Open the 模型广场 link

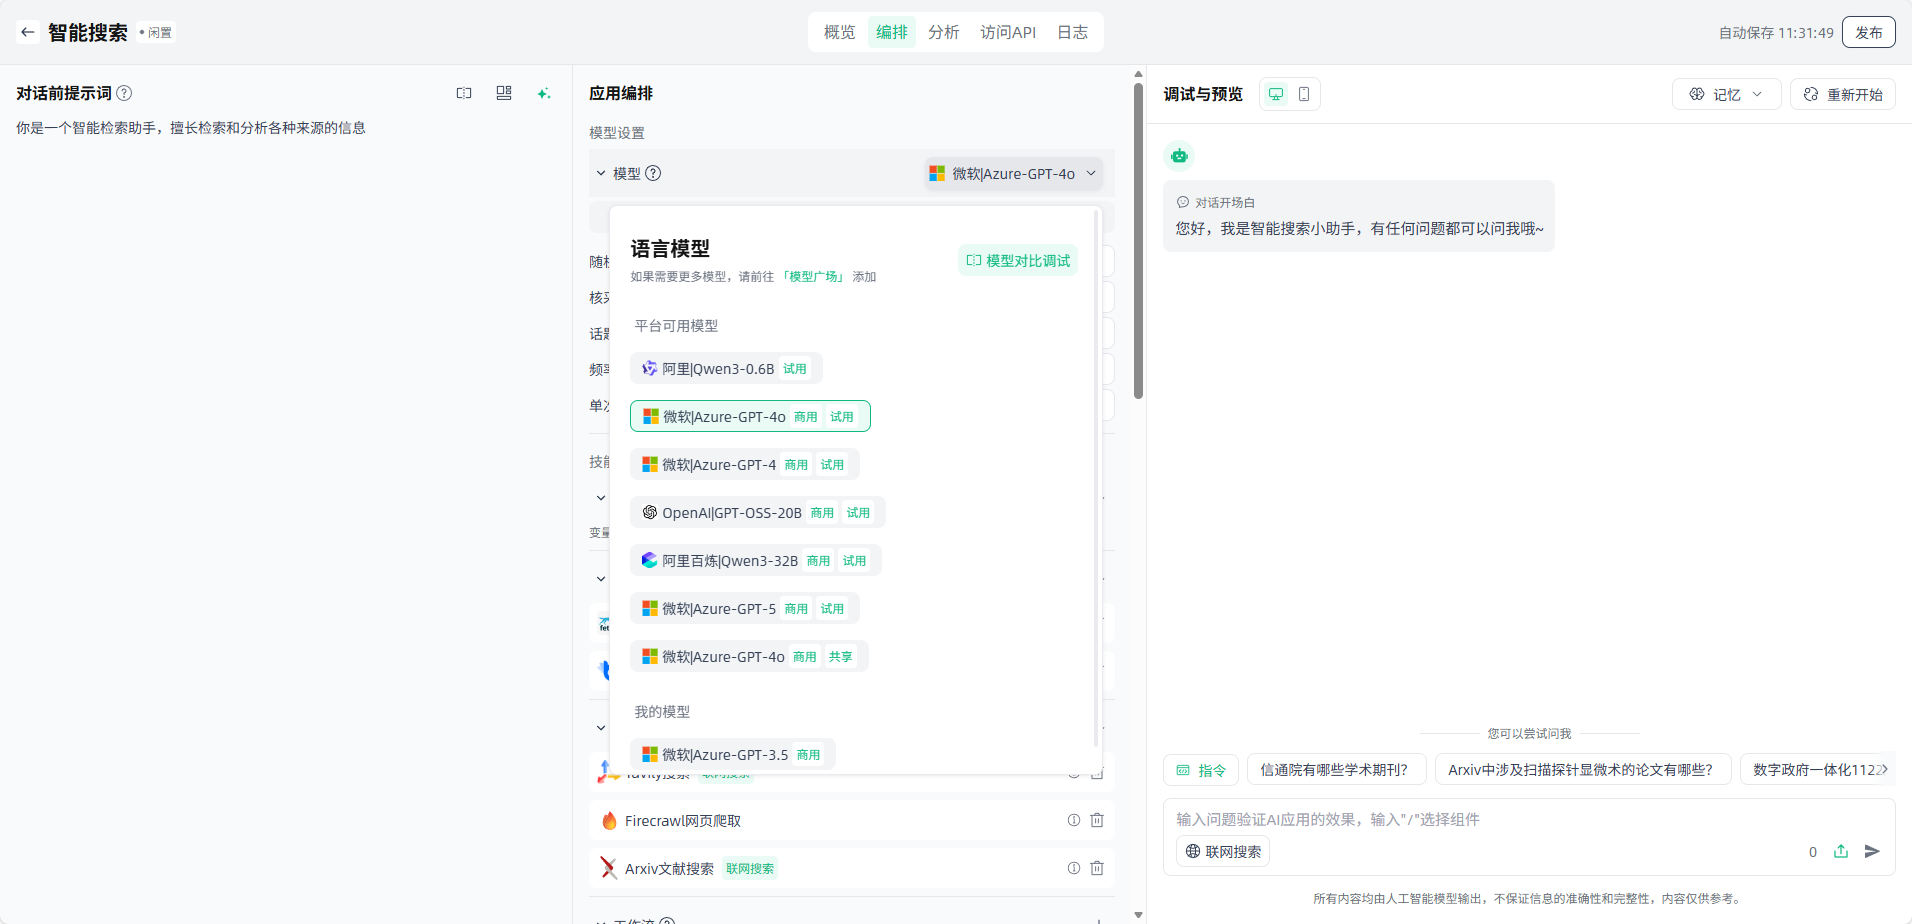tap(813, 277)
